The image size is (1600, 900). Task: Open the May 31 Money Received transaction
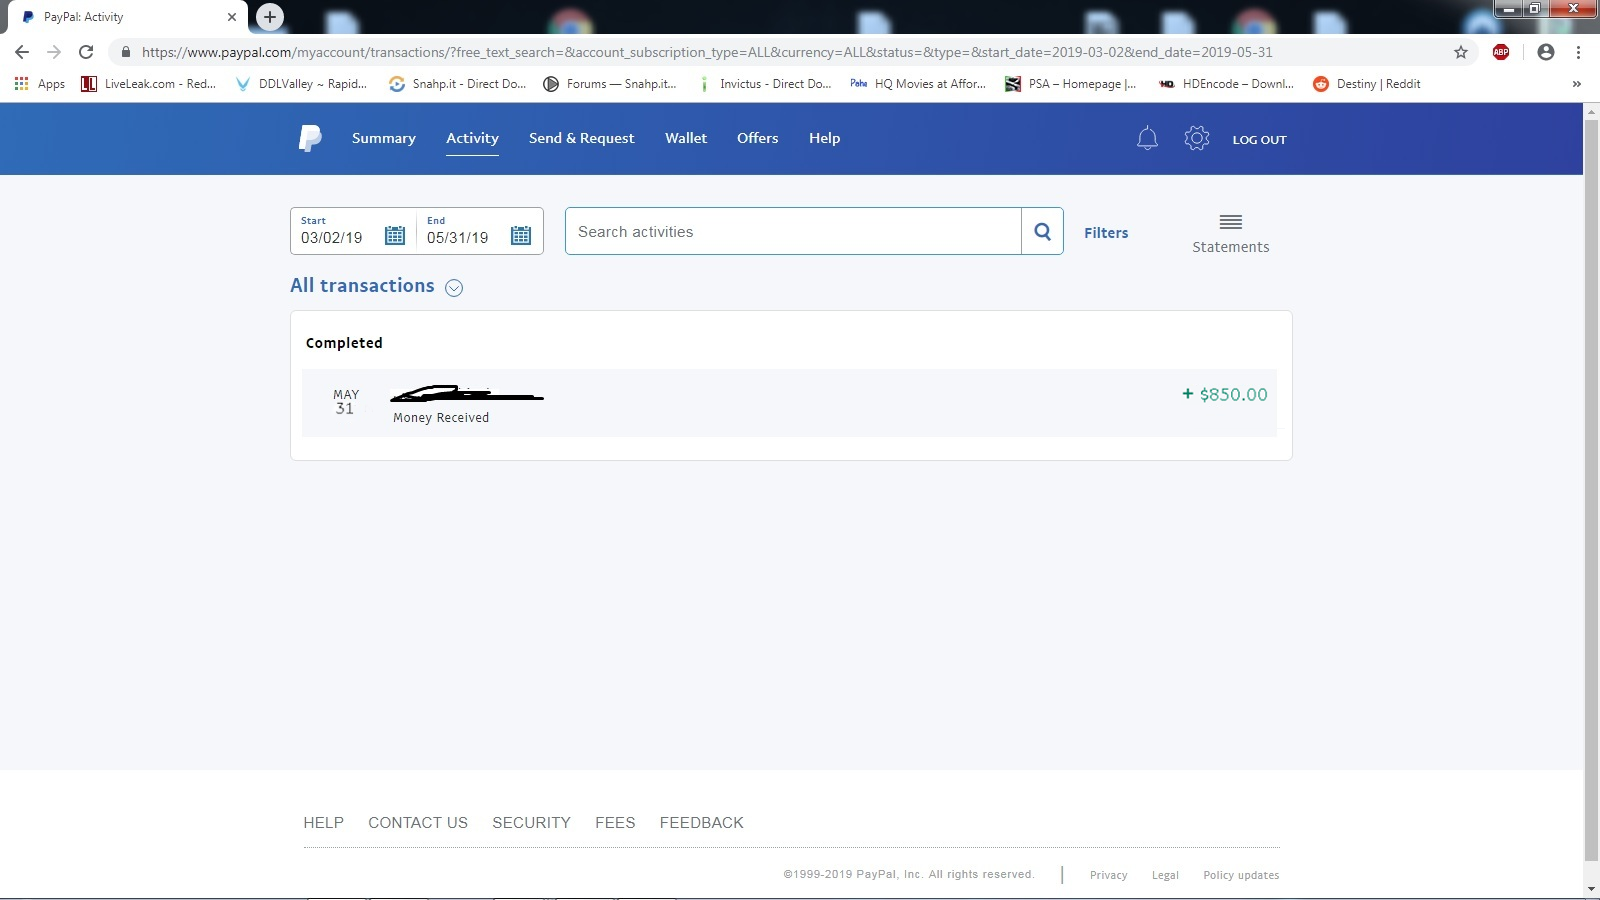click(x=789, y=403)
